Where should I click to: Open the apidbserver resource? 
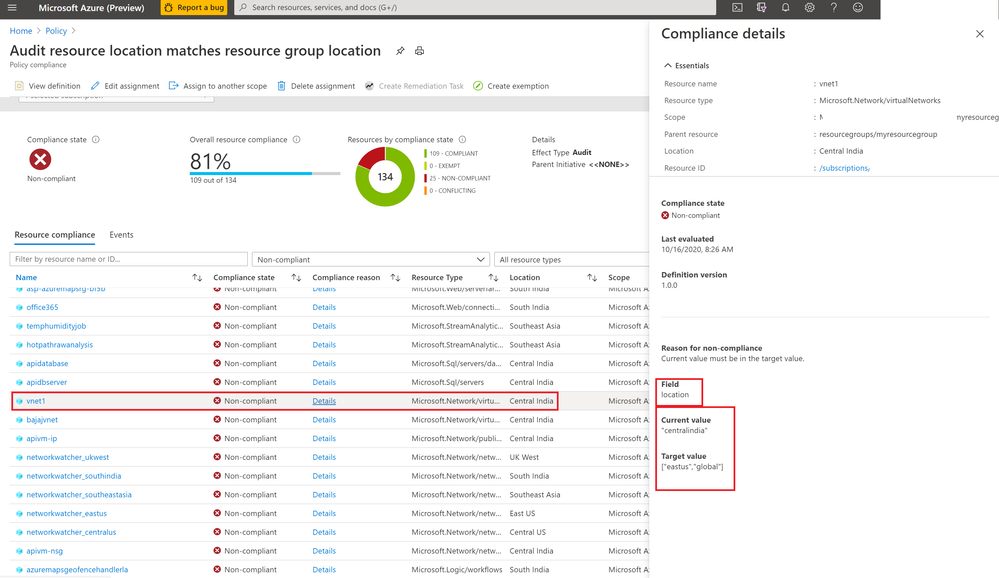(47, 382)
